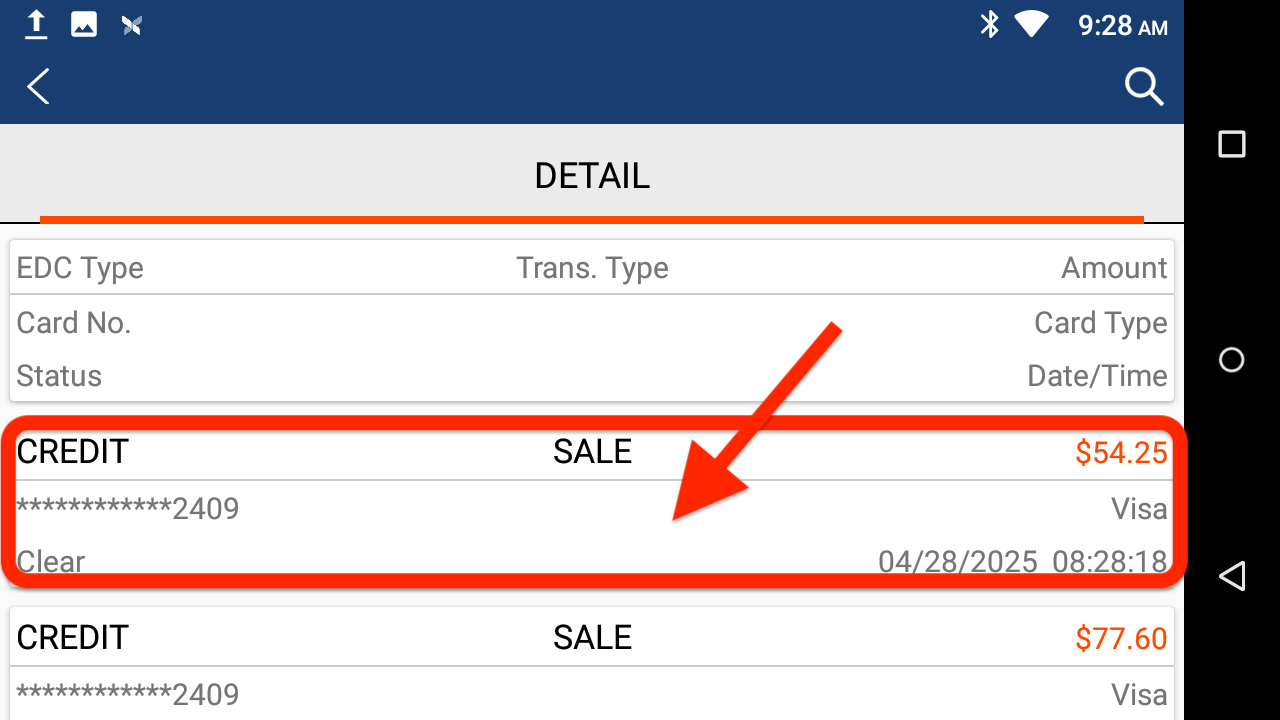Image resolution: width=1280 pixels, height=720 pixels.
Task: Tap the Wi-Fi signal icon
Action: [x=1031, y=24]
